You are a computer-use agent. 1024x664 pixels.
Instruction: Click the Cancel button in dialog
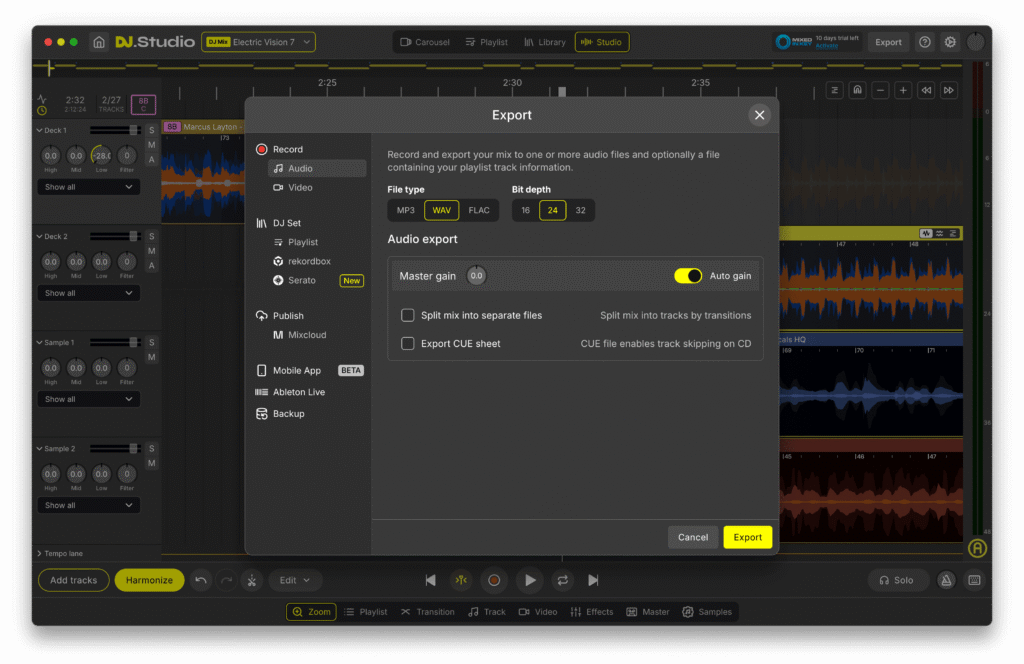coord(693,537)
